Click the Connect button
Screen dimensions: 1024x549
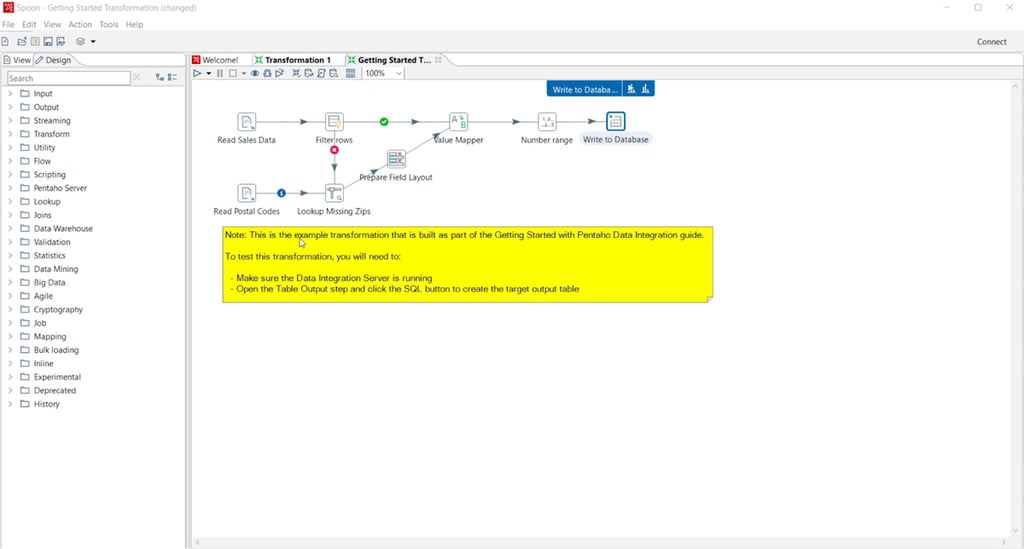click(x=991, y=42)
